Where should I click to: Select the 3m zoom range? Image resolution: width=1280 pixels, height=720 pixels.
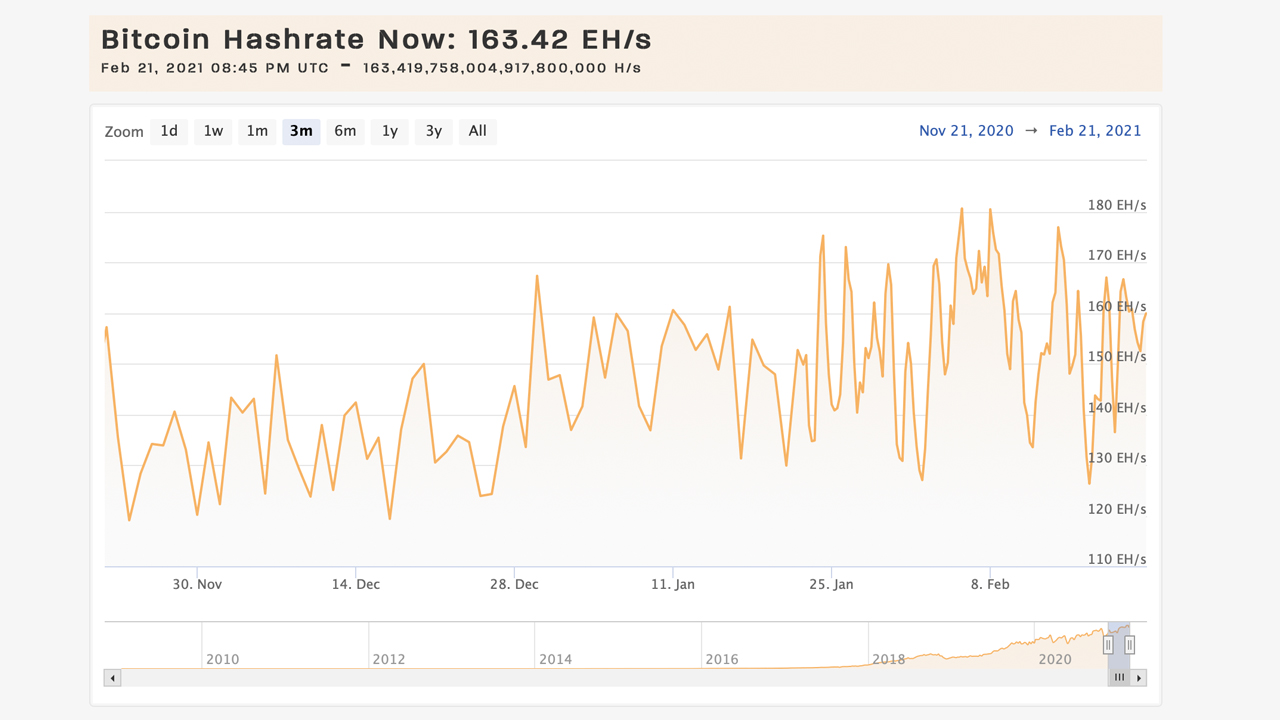(x=301, y=131)
